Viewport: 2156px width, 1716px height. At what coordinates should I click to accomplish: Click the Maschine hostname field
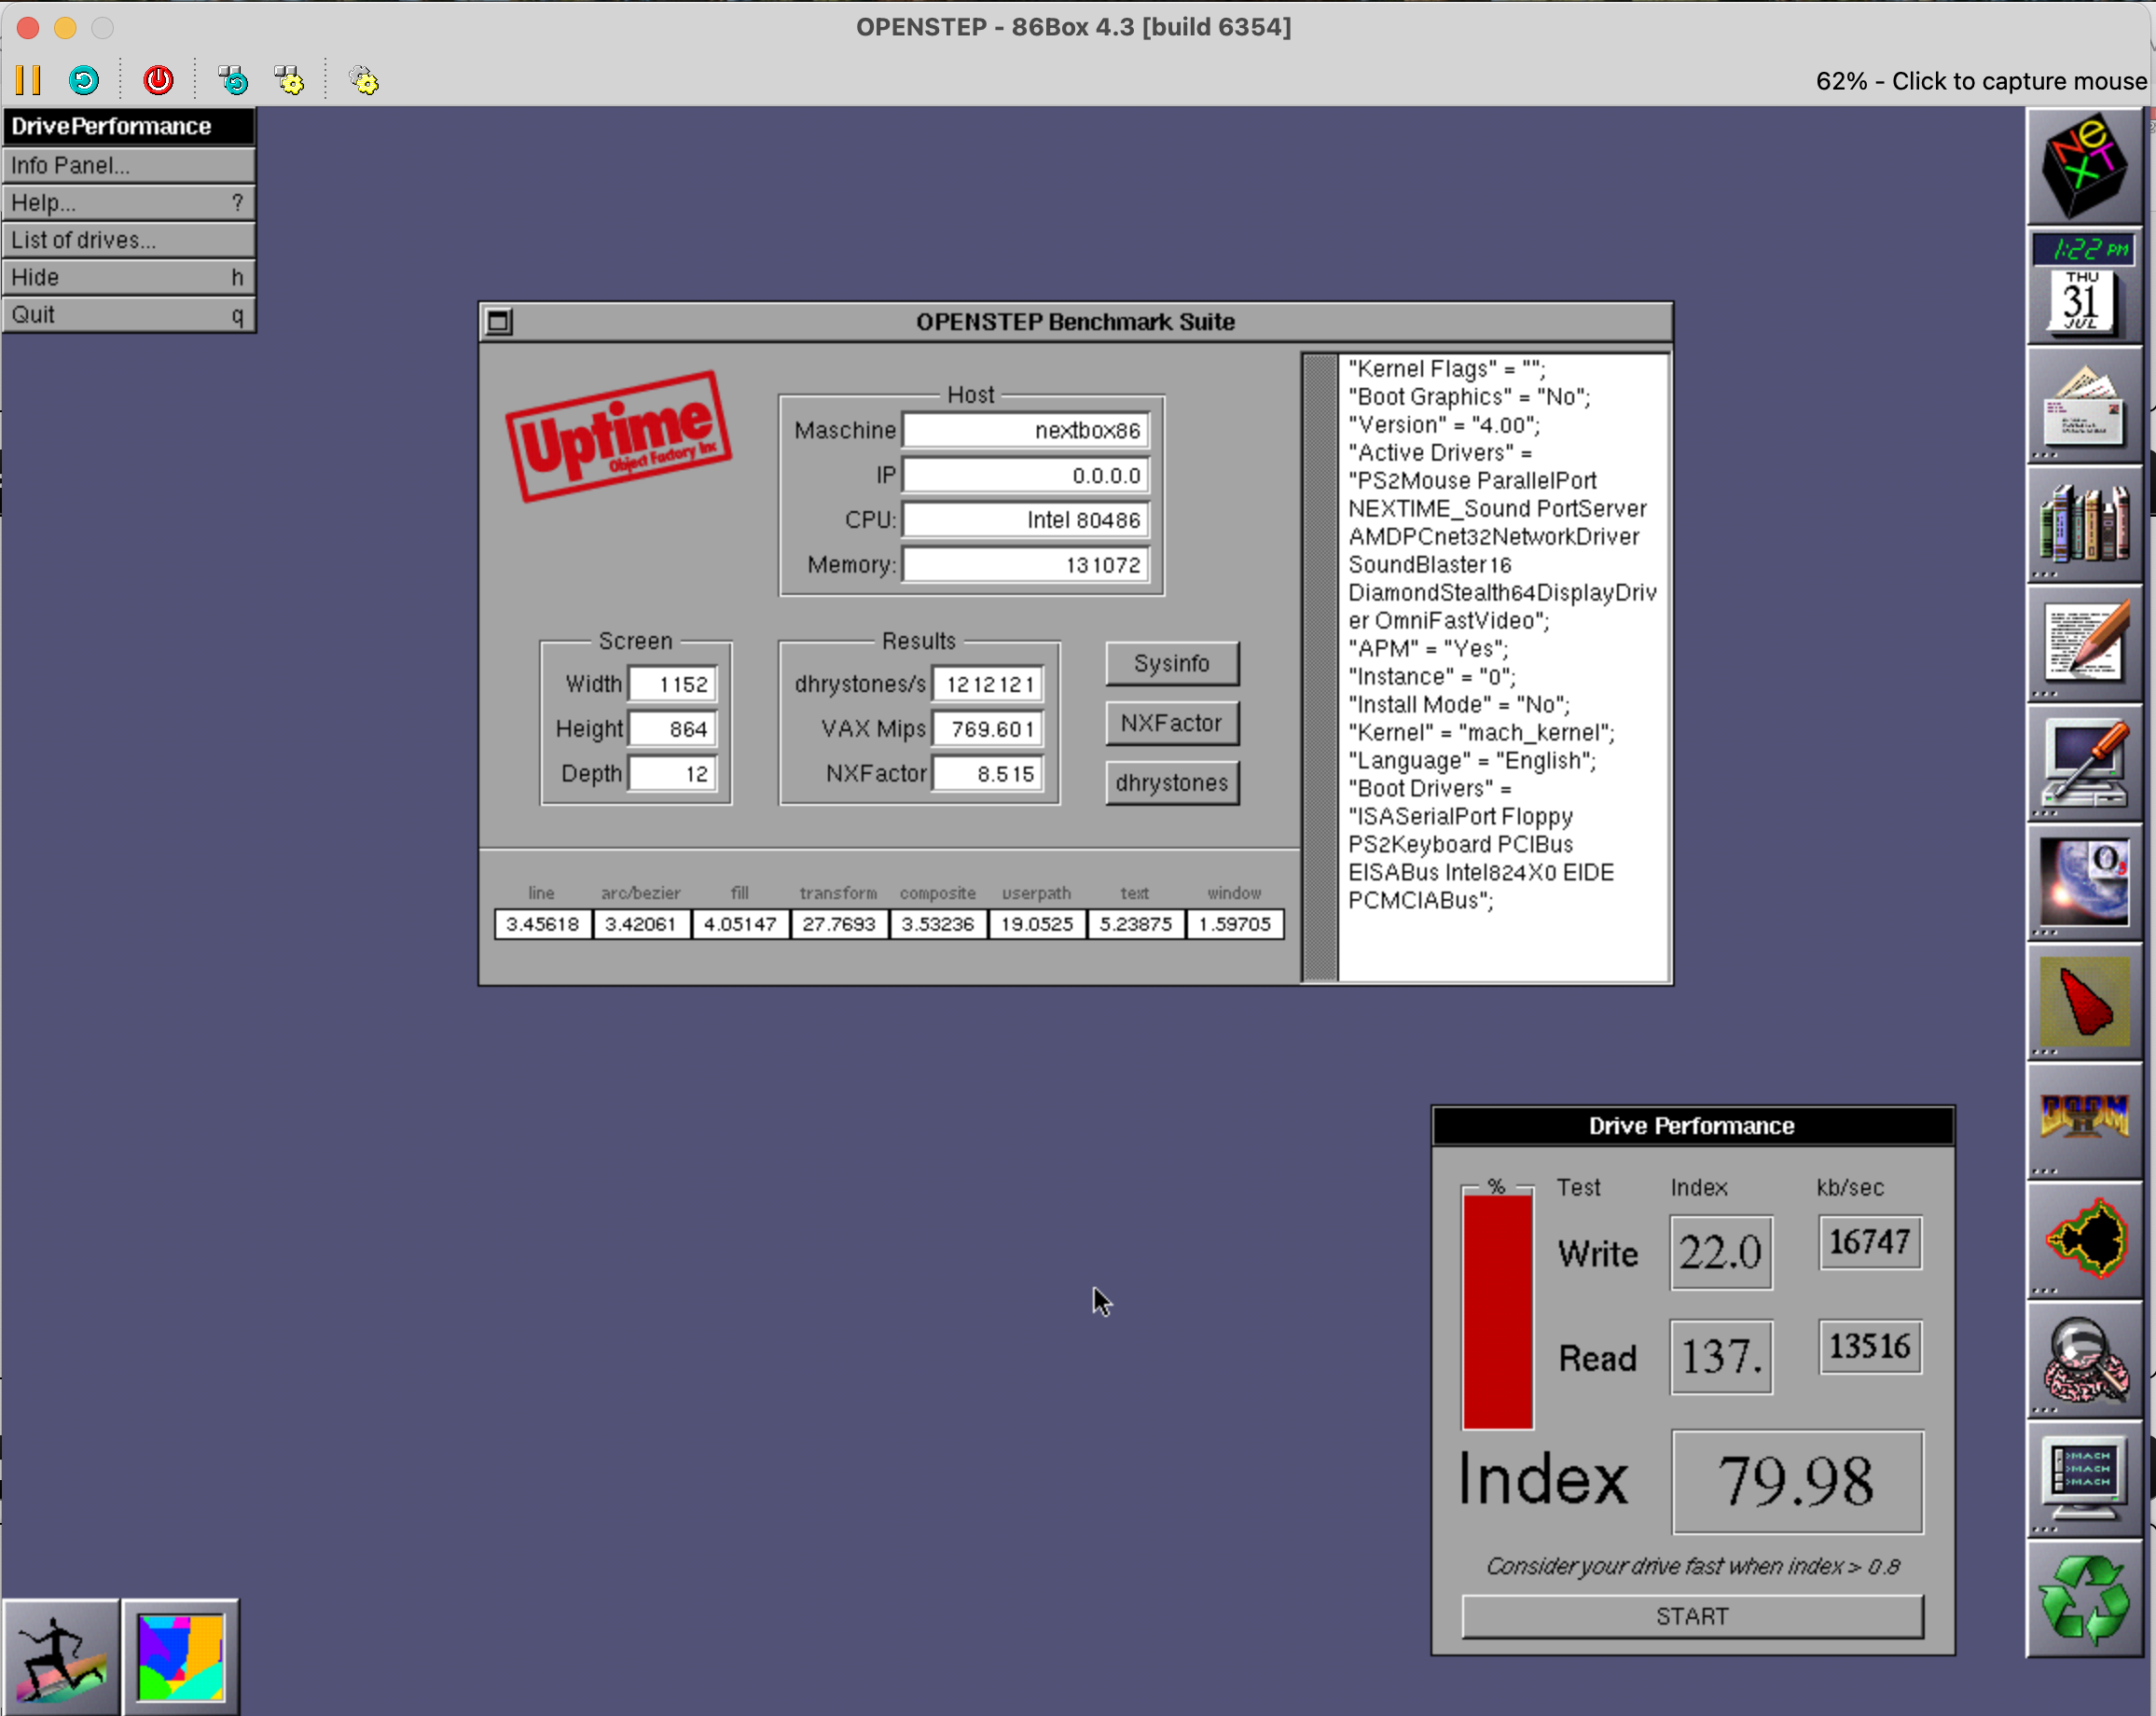[x=1025, y=431]
